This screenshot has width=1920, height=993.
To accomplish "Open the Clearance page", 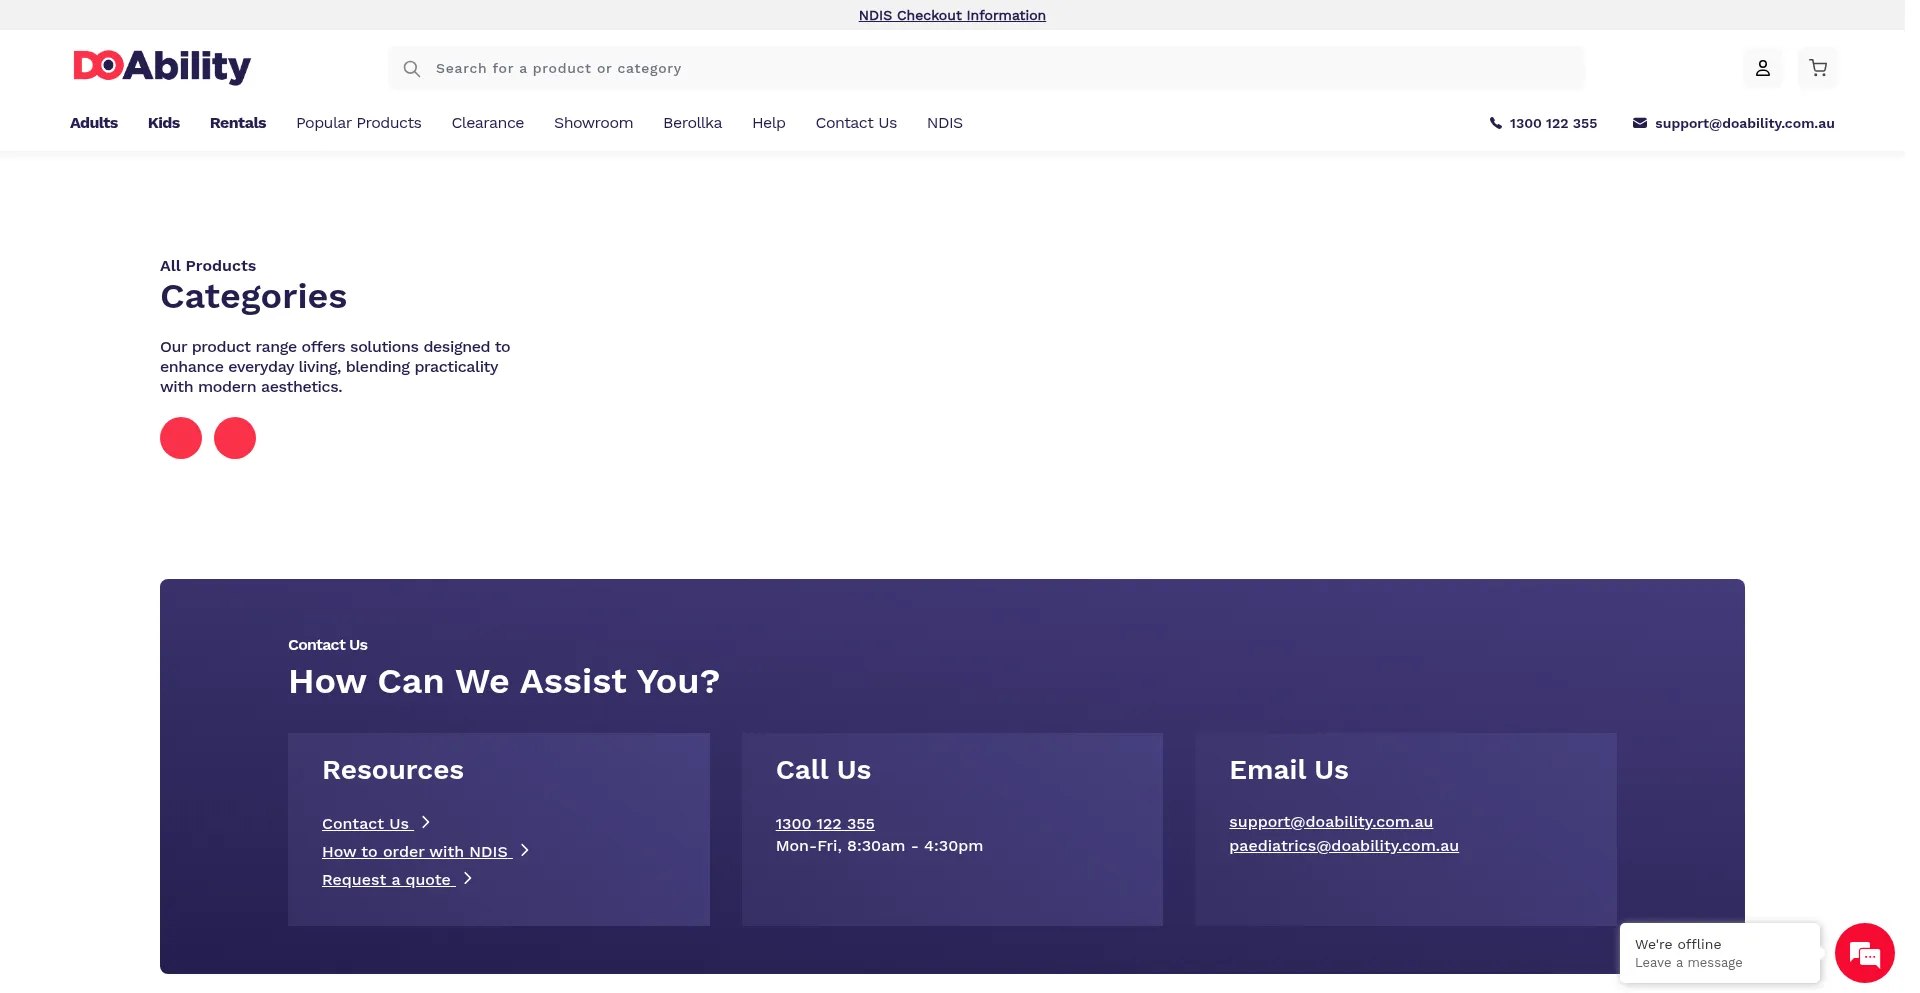I will coord(488,123).
